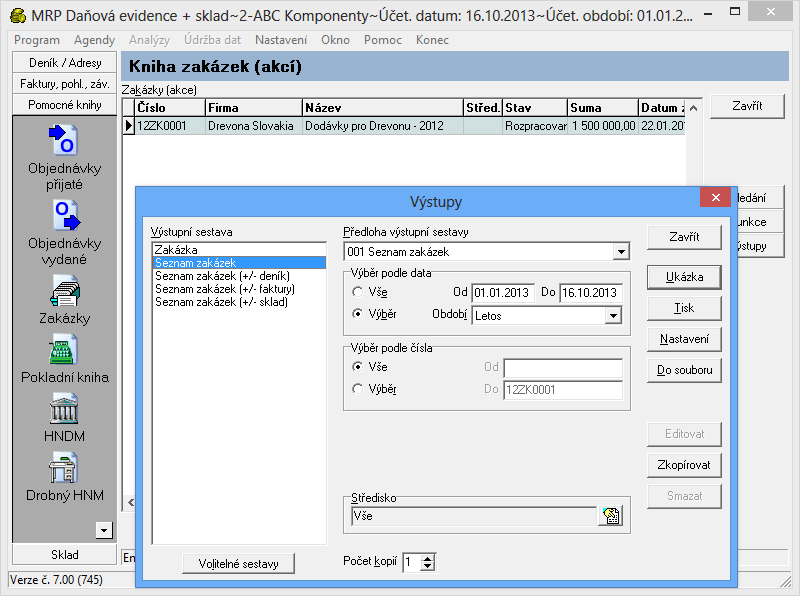Adjust Počet kopií spinner arrows
800x596 pixels.
pos(428,563)
